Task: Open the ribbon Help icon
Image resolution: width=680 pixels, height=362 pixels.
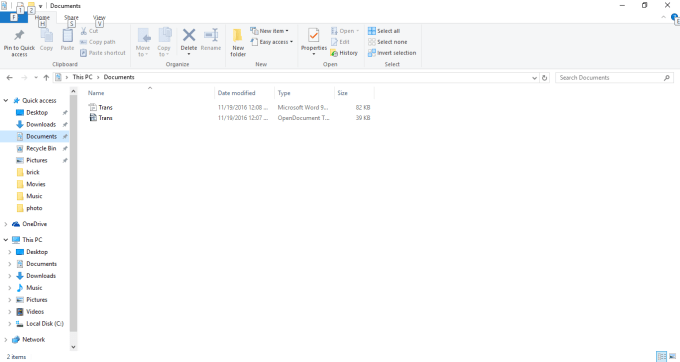Action: click(675, 18)
